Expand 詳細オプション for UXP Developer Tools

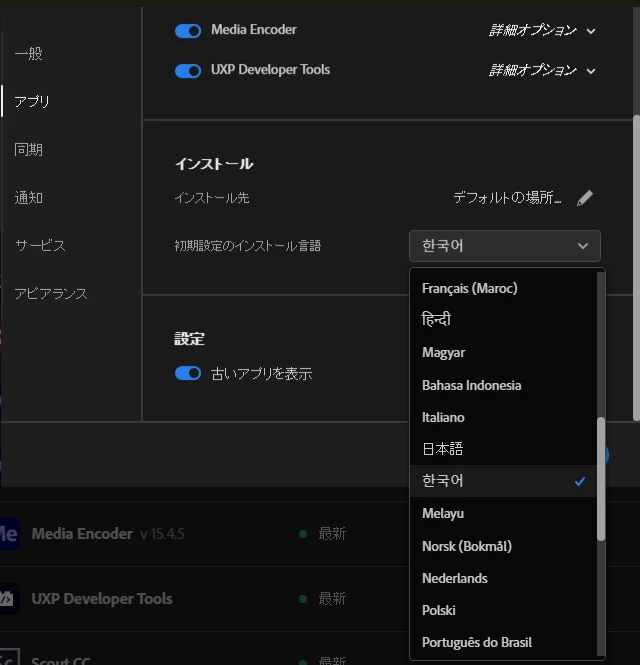click(x=542, y=70)
